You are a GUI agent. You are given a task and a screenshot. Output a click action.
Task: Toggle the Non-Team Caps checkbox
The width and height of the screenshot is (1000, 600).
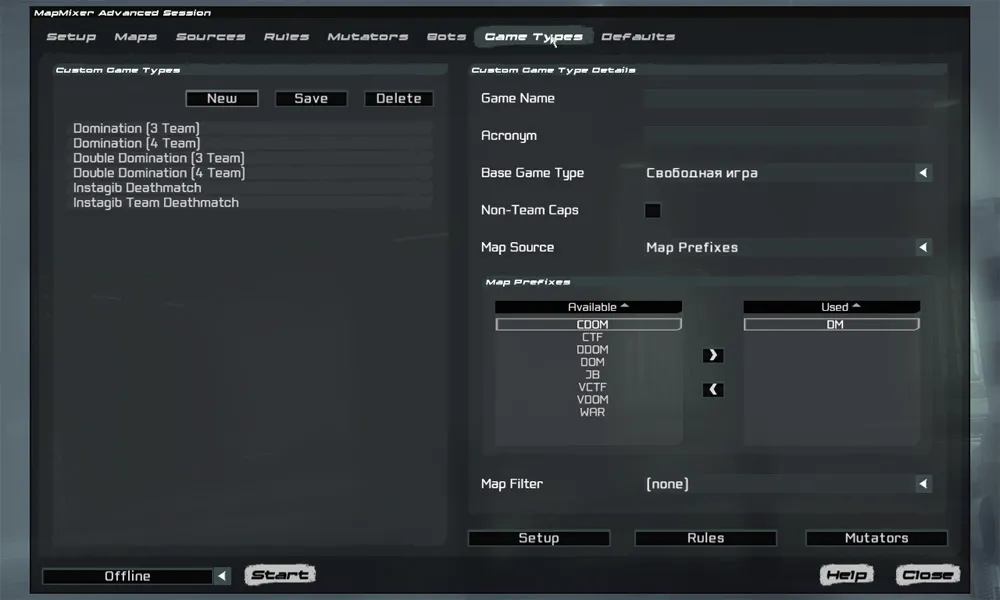pyautogui.click(x=653, y=210)
